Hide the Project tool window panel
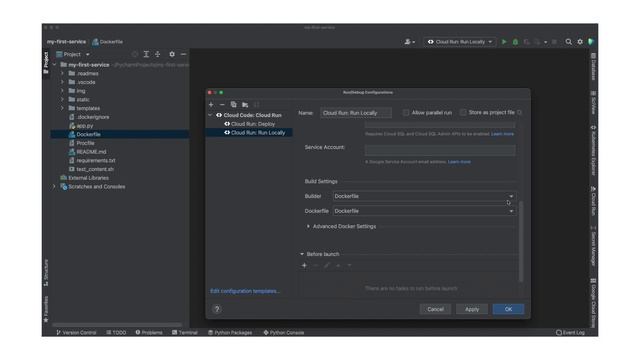The height and width of the screenshot is (360, 640). tap(183, 54)
